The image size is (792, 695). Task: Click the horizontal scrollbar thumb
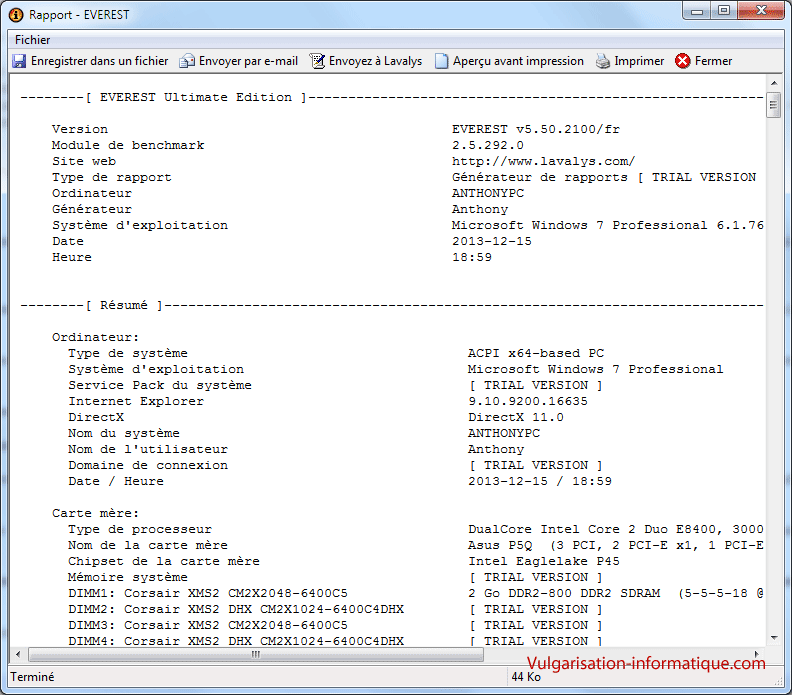point(256,655)
